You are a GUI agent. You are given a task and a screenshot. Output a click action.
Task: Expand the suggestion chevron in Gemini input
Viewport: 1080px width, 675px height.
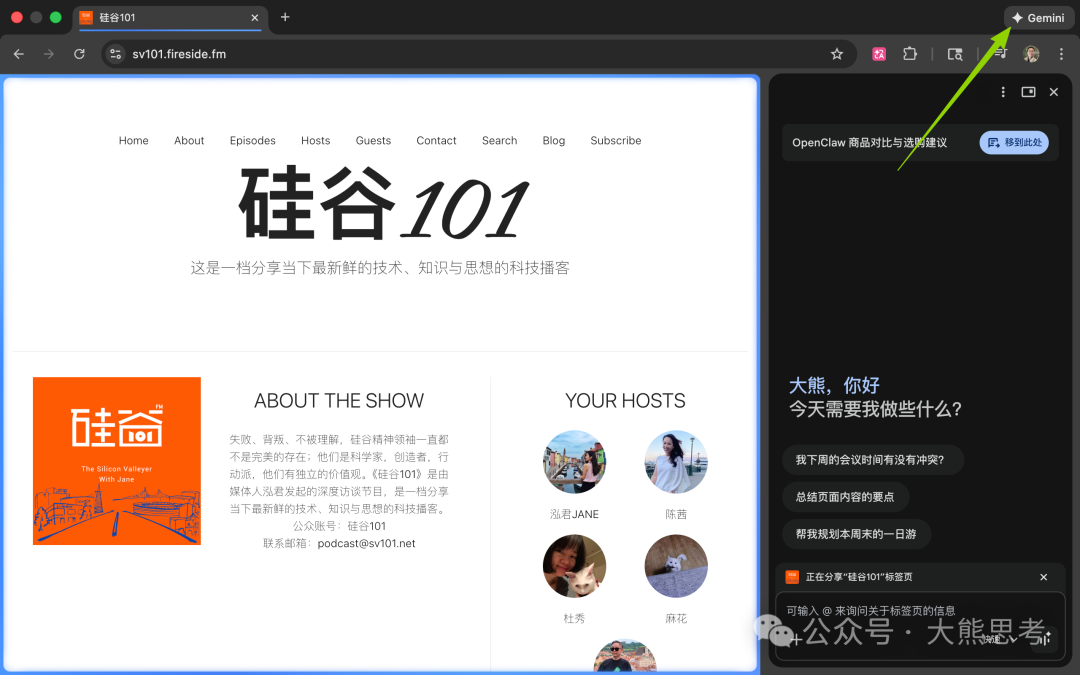point(1015,639)
